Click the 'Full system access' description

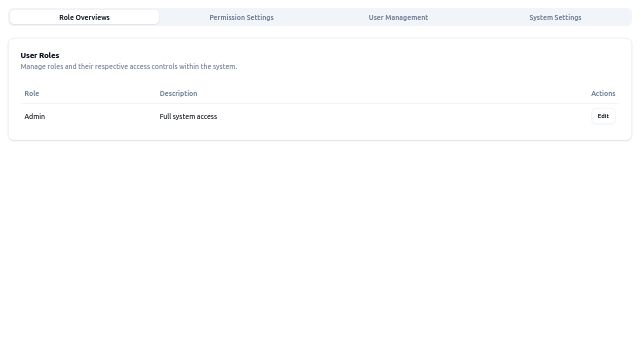[188, 116]
